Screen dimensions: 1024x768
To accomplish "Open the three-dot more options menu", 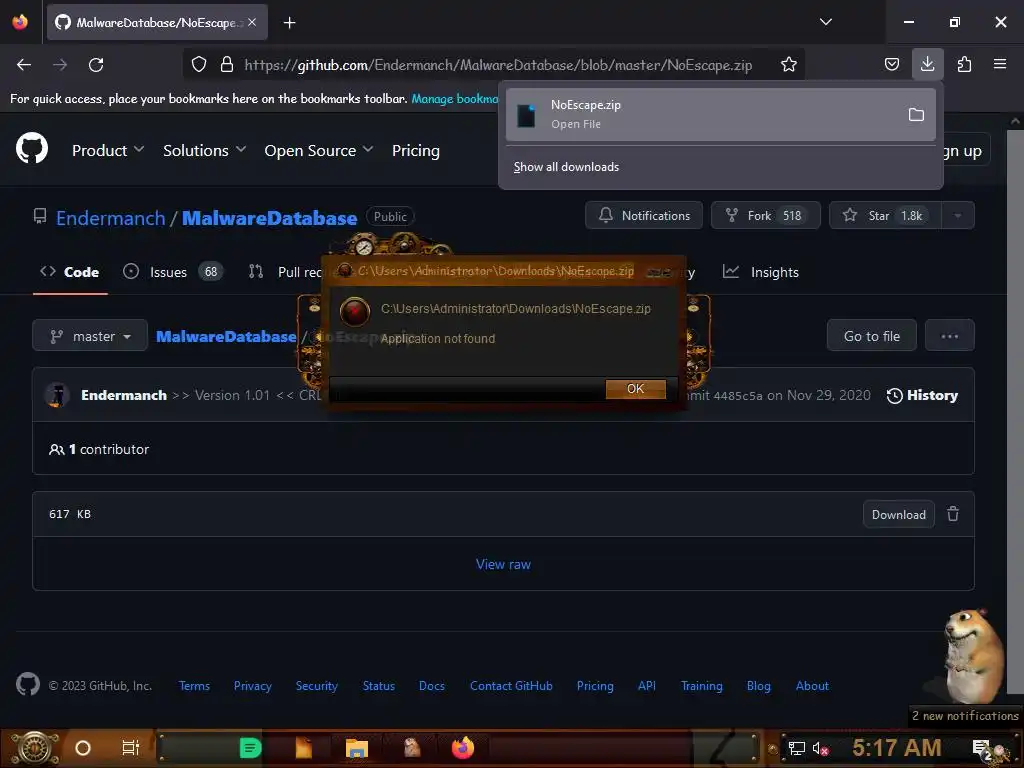I will pos(950,336).
